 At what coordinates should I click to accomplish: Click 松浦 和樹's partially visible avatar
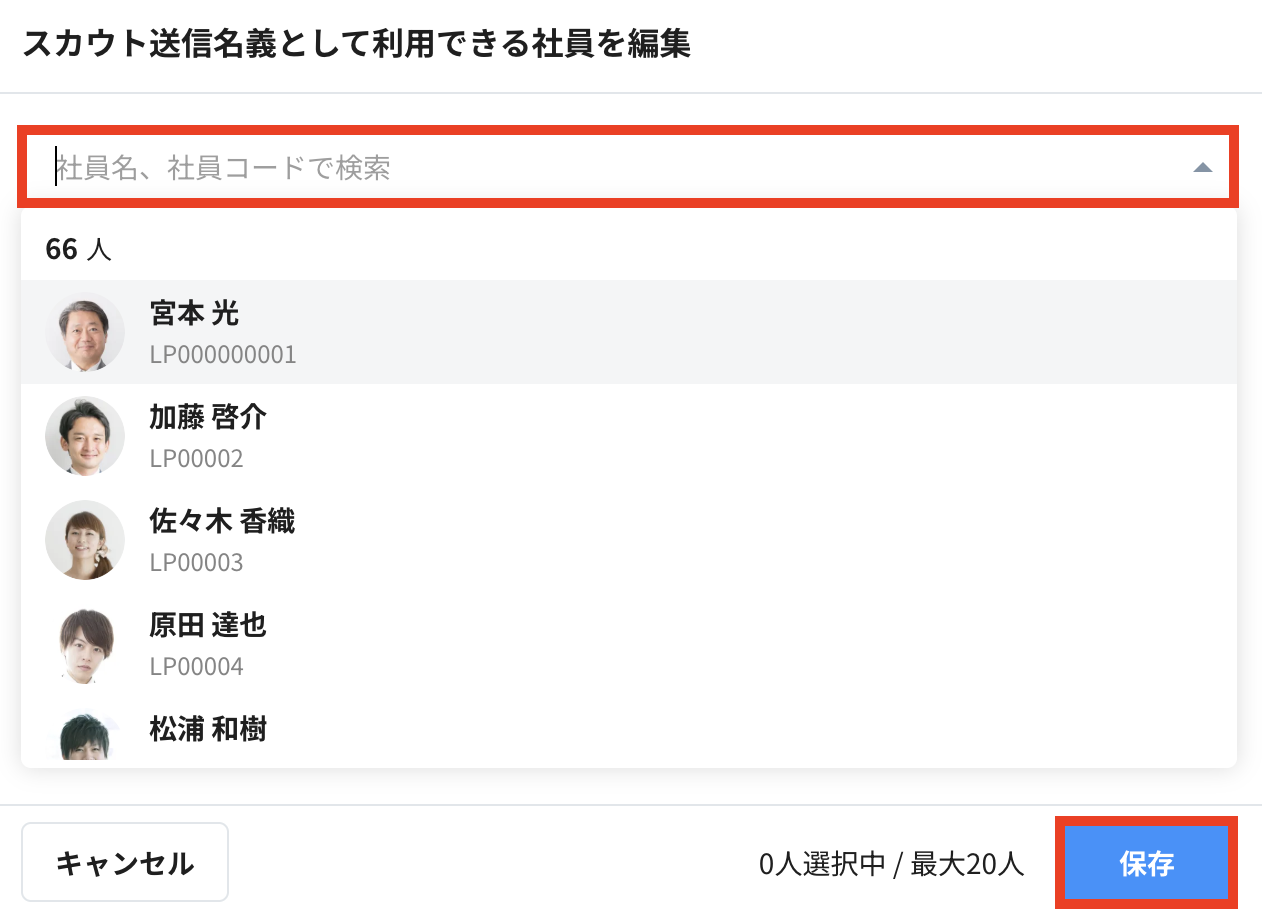(x=85, y=736)
